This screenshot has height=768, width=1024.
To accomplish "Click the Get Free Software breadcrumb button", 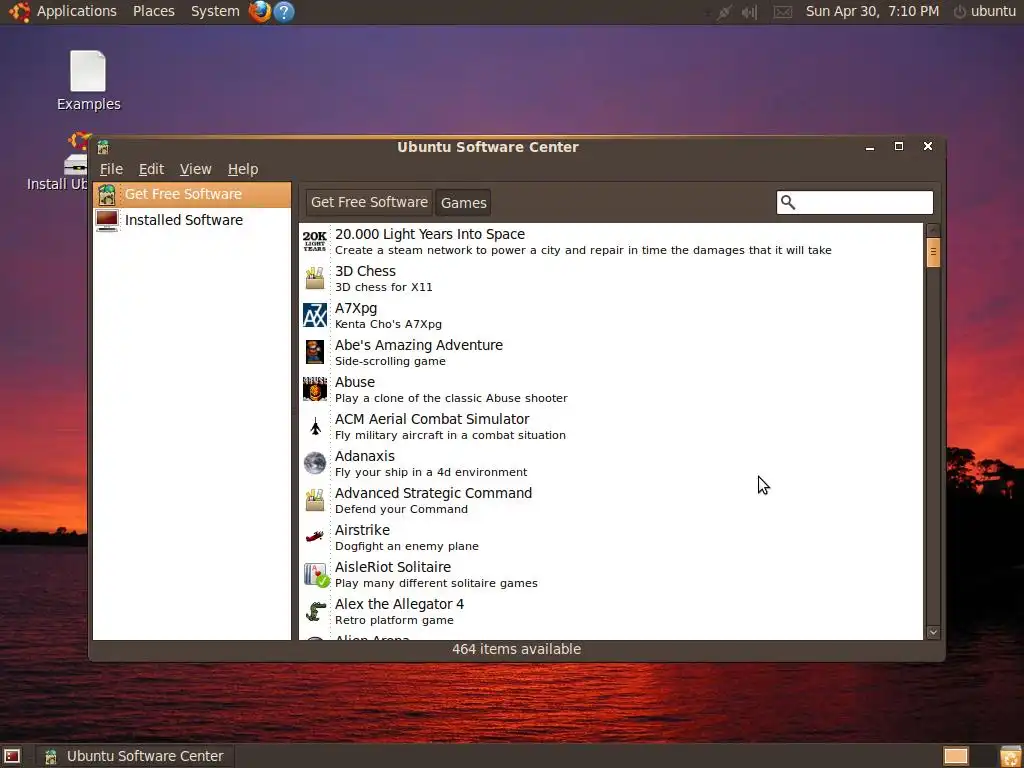I will pos(369,202).
